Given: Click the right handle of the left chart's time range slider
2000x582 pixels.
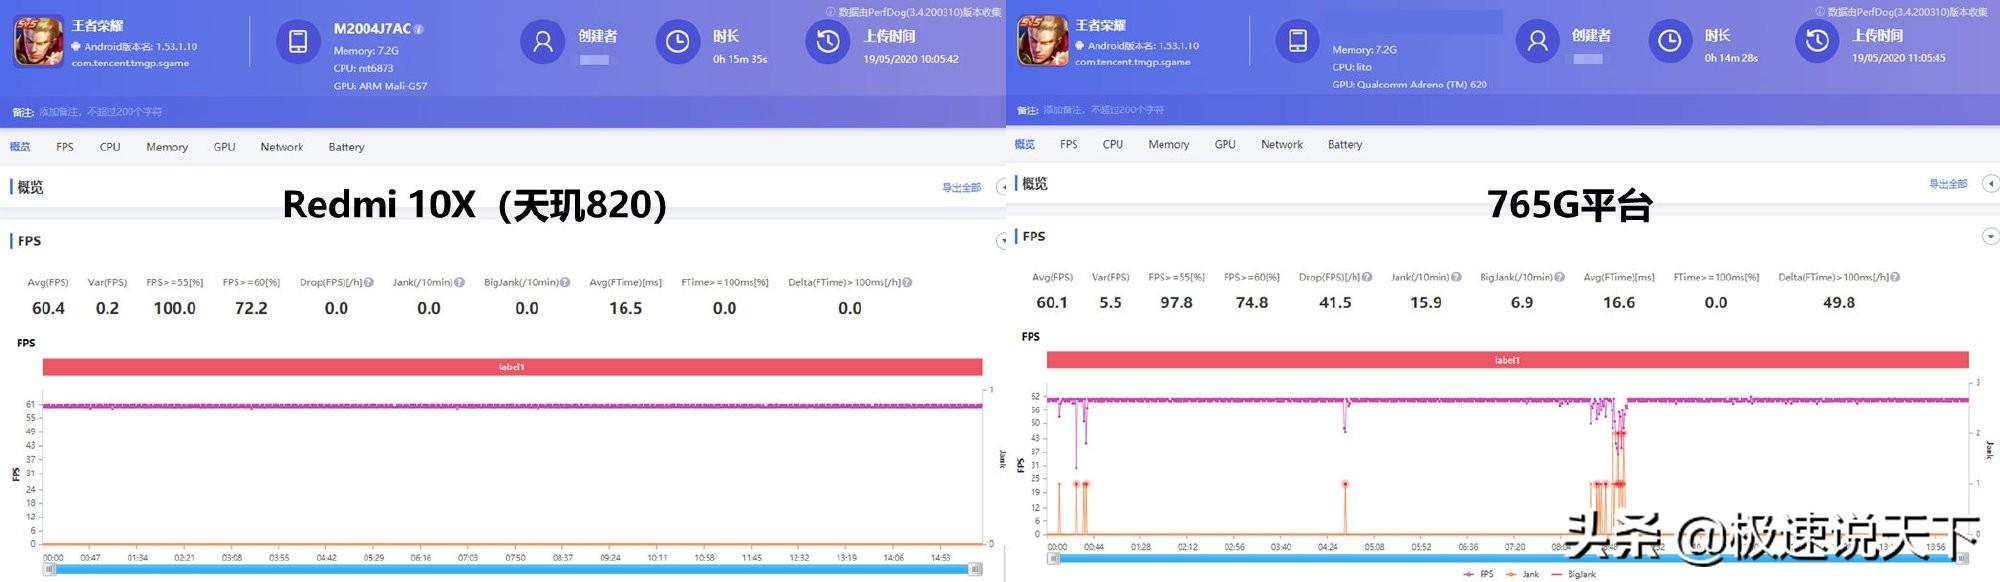Looking at the screenshot, I should tap(976, 569).
